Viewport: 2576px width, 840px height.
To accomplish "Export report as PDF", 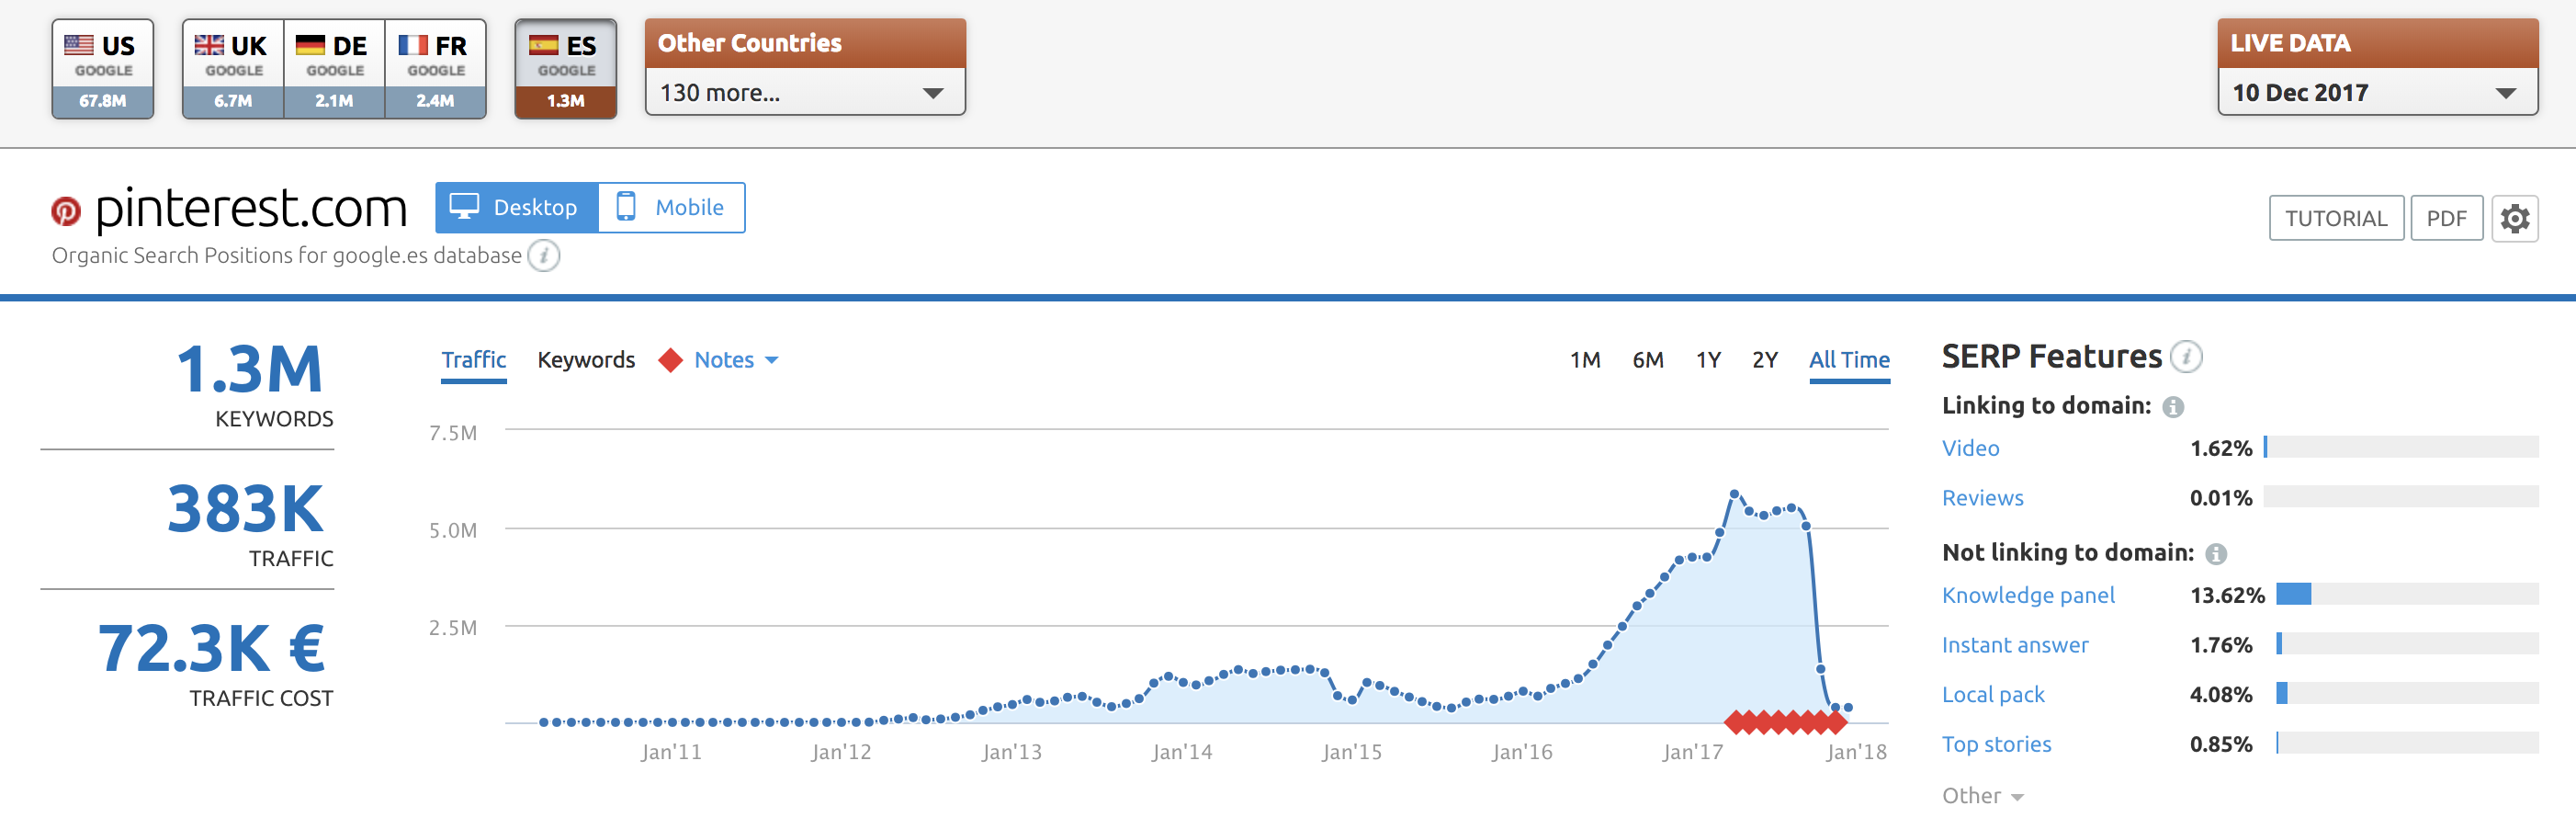I will [2446, 218].
